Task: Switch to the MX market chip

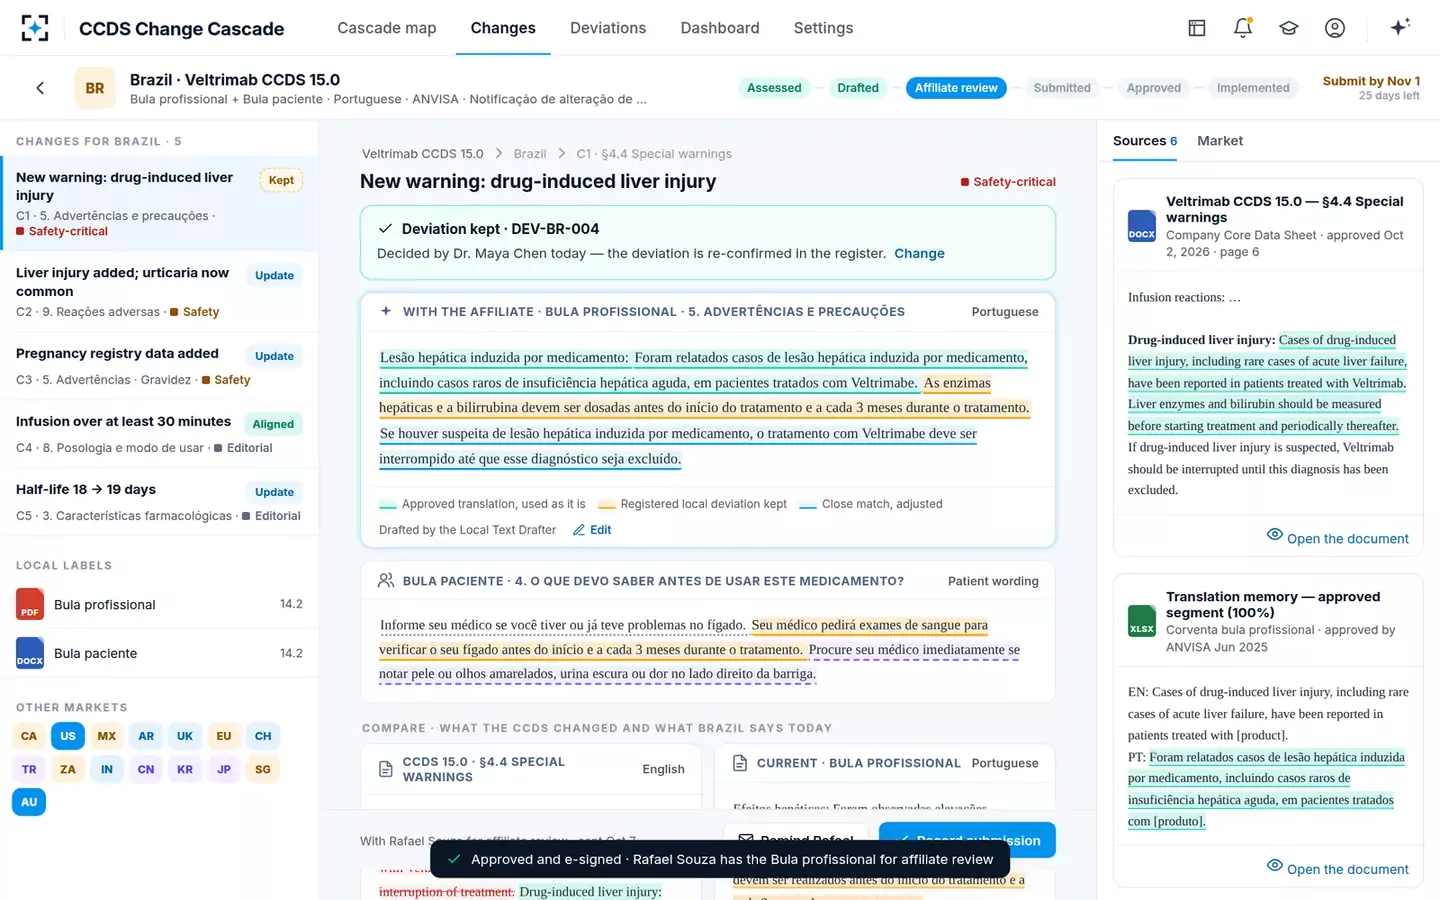Action: coord(107,736)
